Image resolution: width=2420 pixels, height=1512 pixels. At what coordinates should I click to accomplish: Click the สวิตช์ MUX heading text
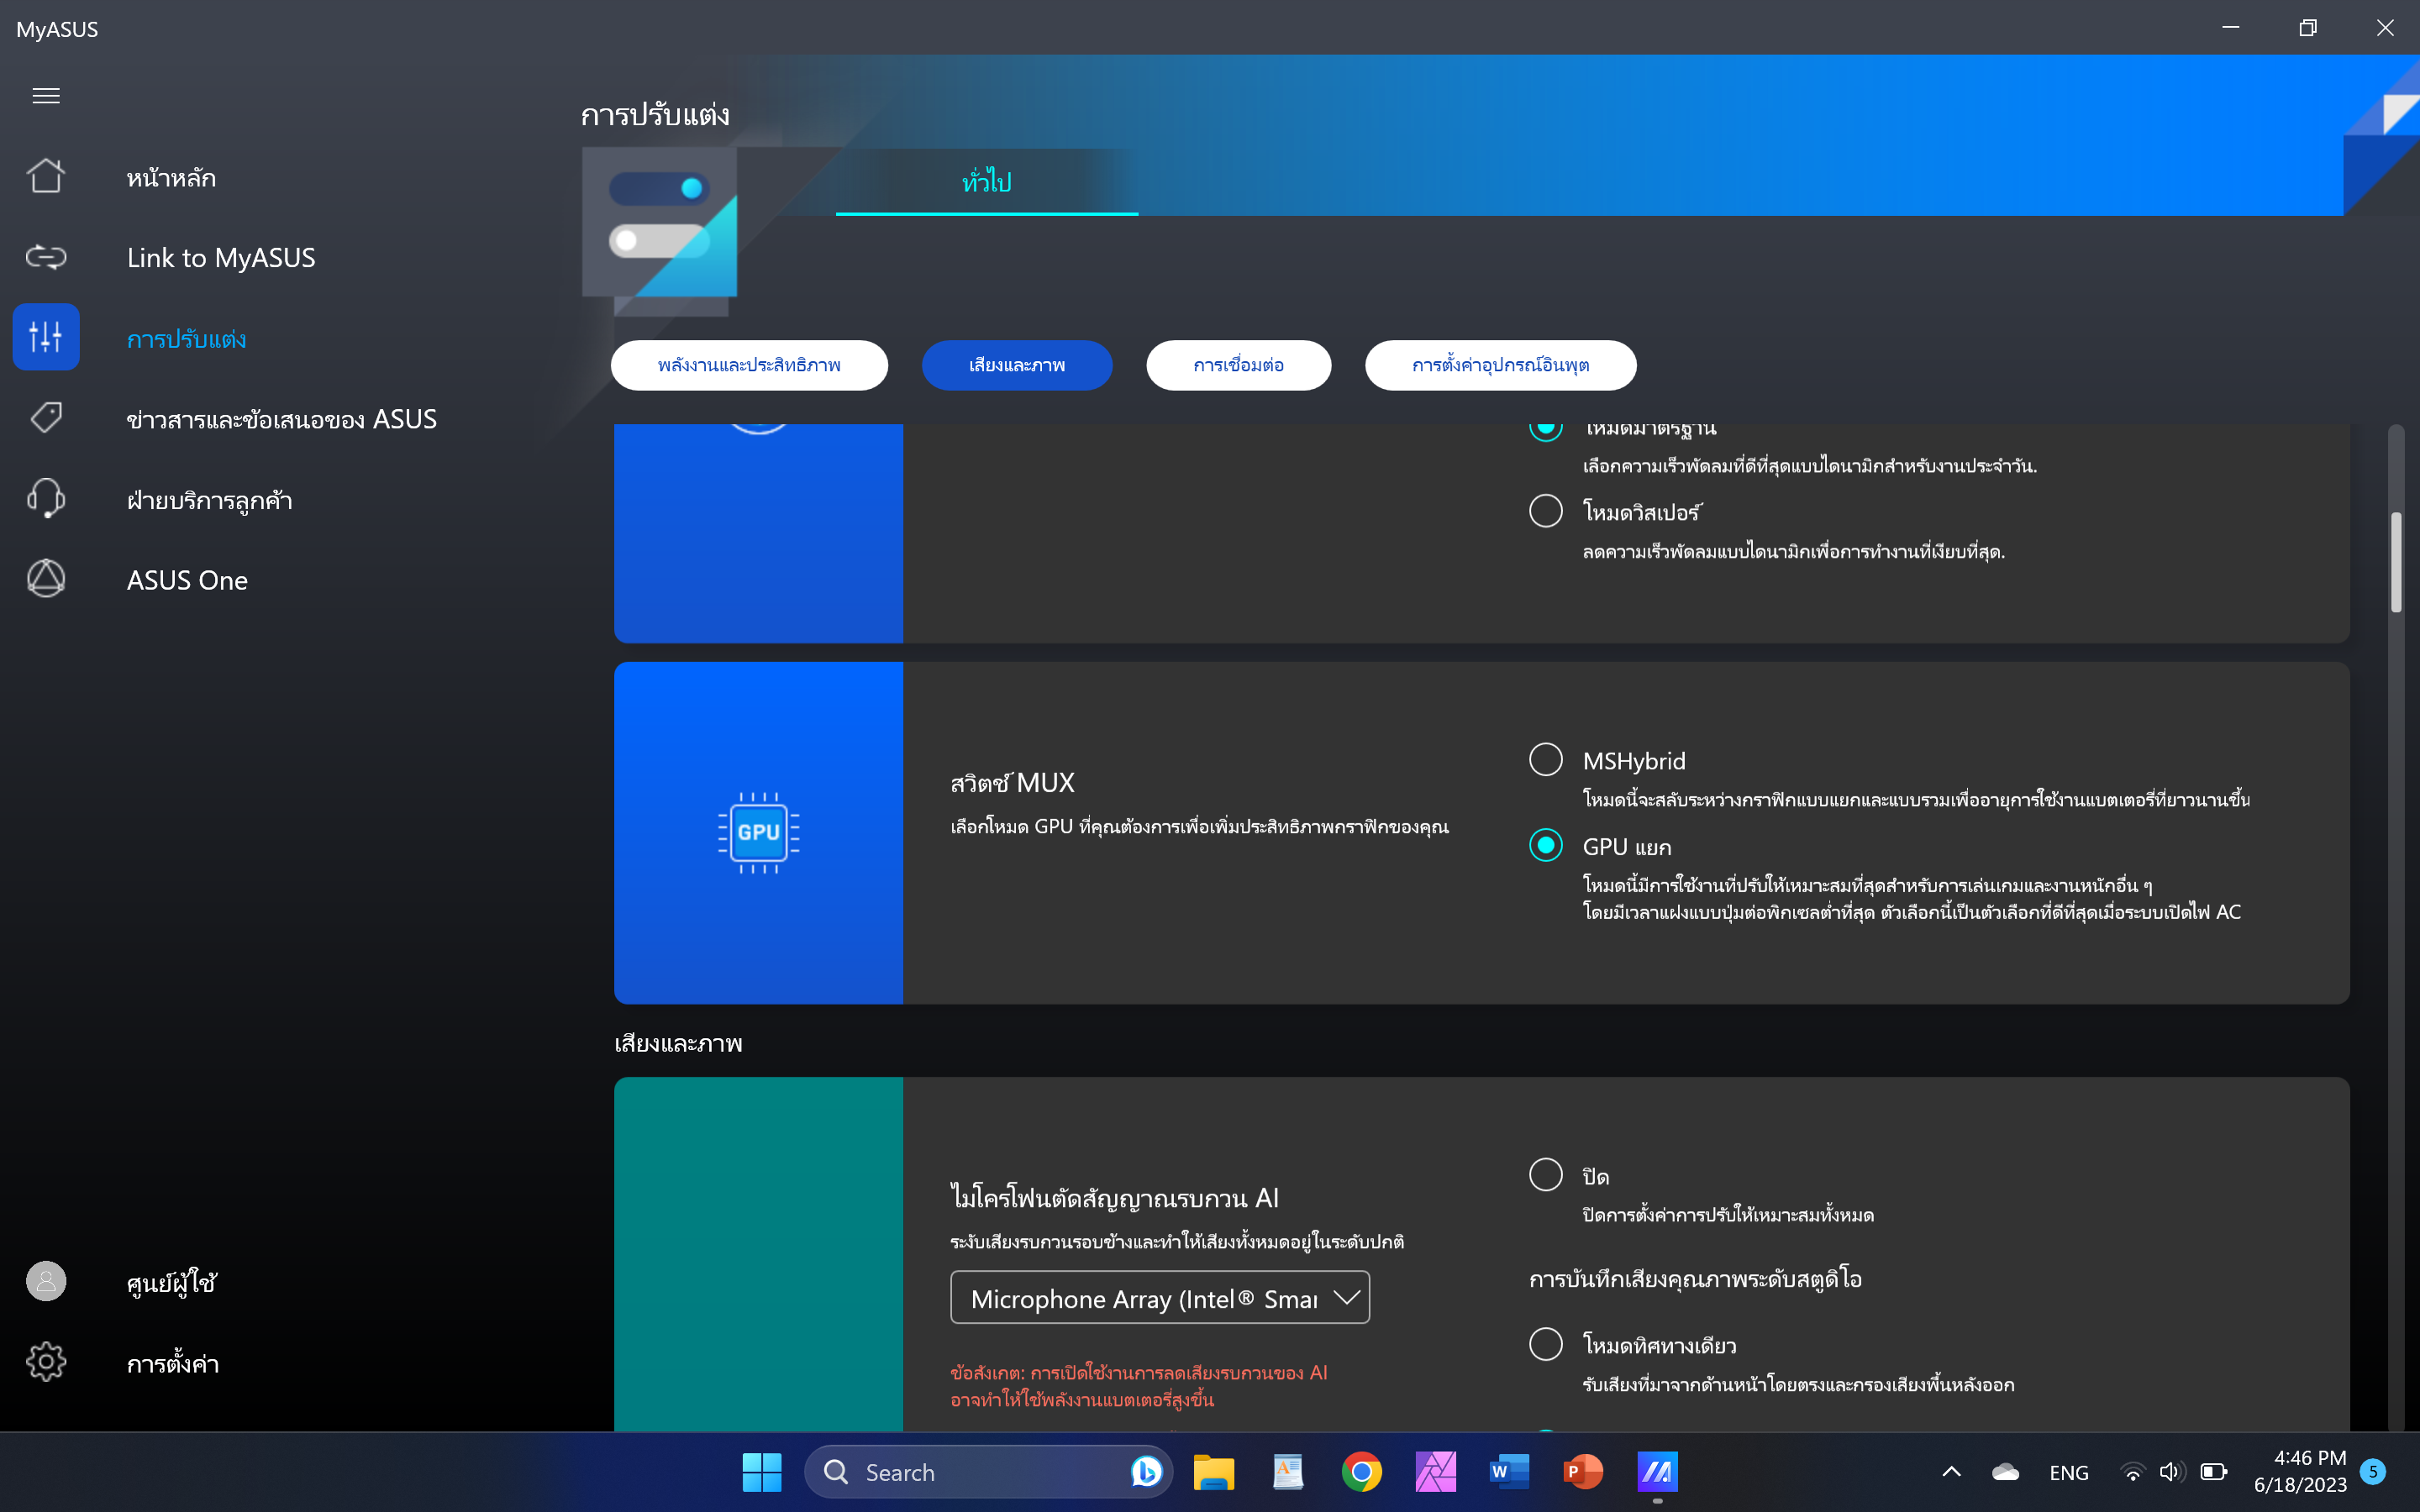click(1012, 782)
